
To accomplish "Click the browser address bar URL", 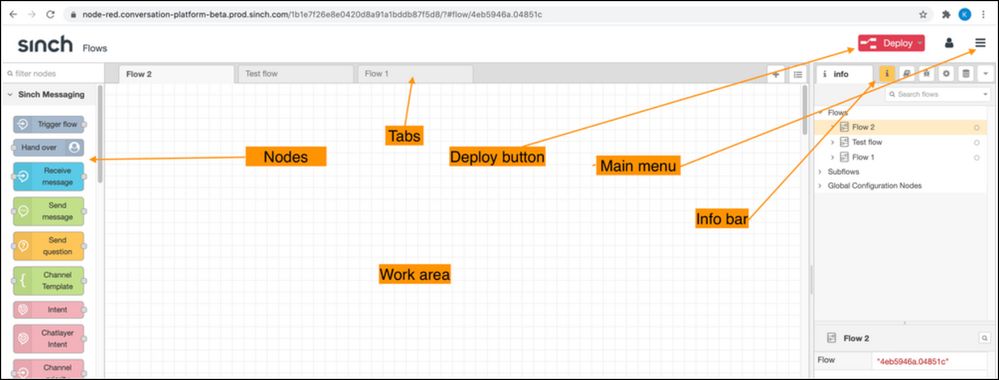I will pyautogui.click(x=312, y=13).
